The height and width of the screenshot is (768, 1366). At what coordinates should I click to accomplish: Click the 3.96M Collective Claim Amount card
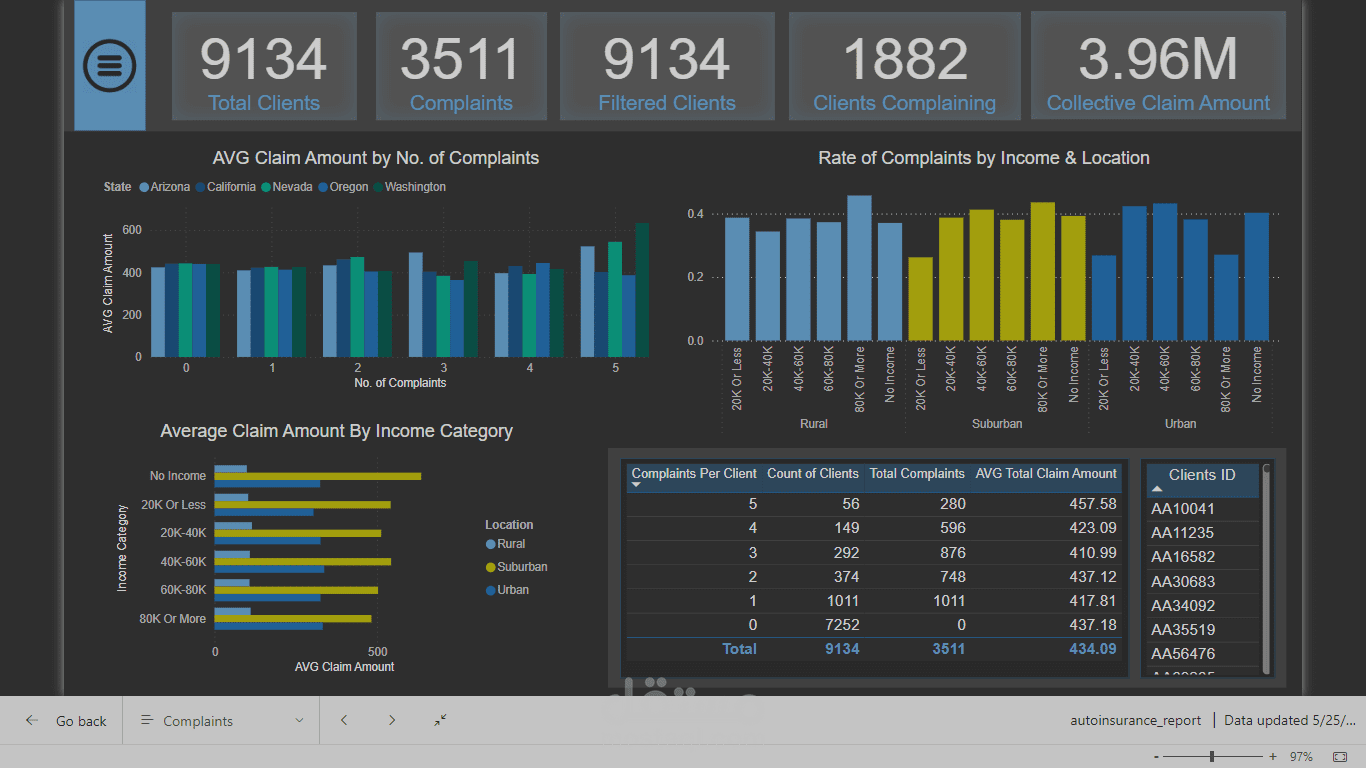click(x=1158, y=66)
